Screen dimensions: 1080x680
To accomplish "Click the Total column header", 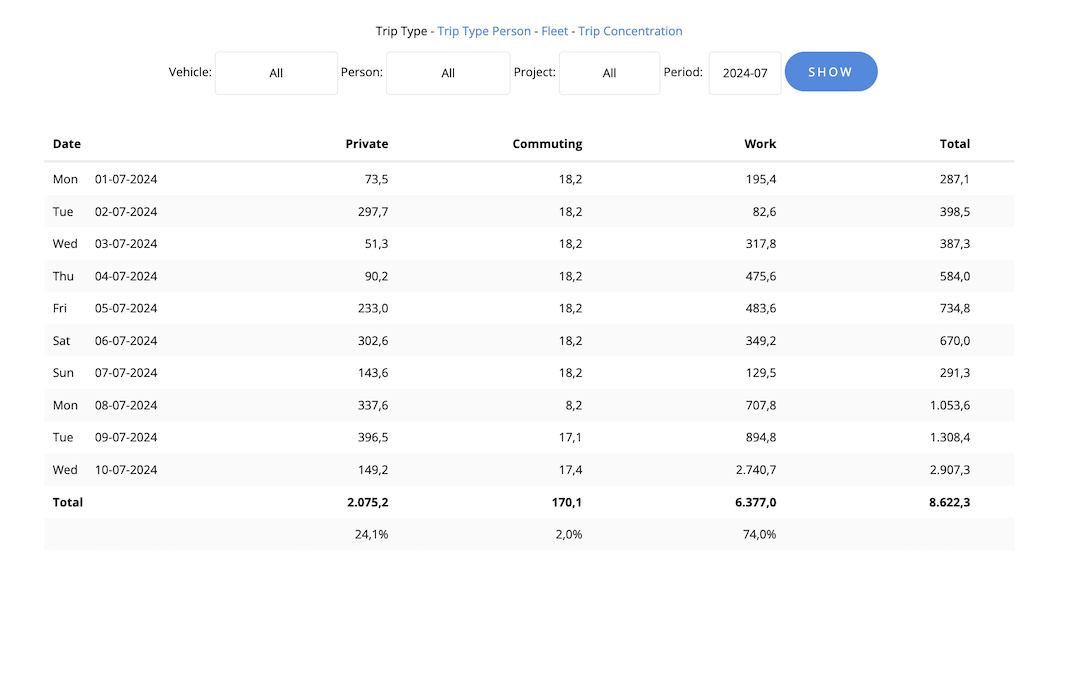I will [x=955, y=144].
